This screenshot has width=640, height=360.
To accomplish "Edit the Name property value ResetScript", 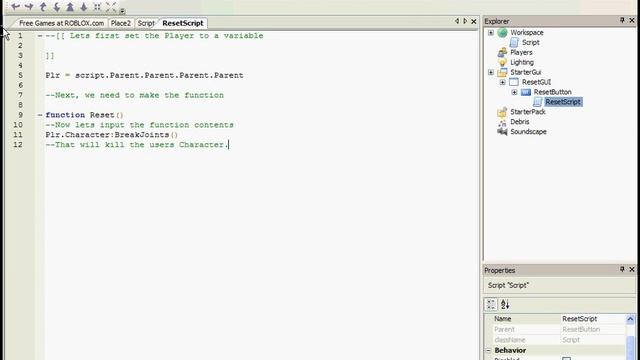I will pyautogui.click(x=593, y=319).
